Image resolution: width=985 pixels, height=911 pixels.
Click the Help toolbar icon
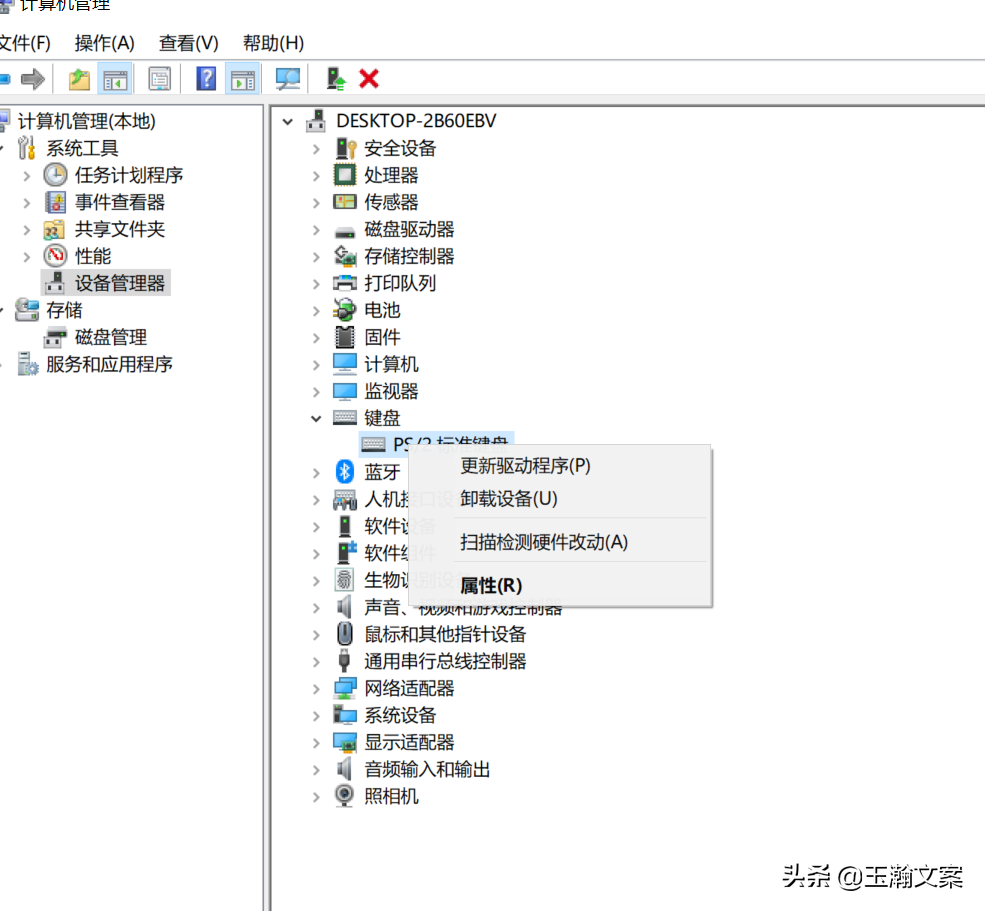(x=205, y=78)
